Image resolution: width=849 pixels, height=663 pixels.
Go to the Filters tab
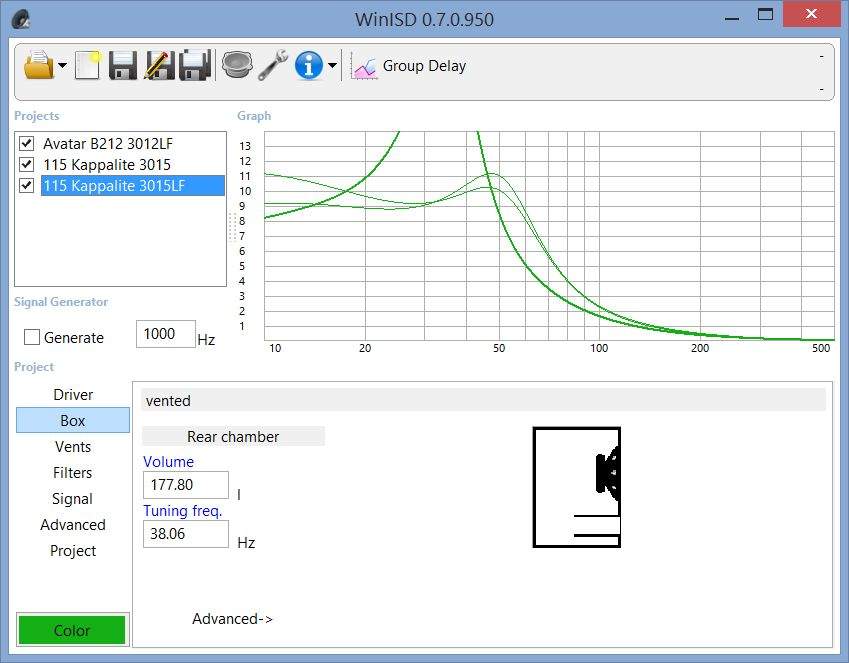(73, 472)
